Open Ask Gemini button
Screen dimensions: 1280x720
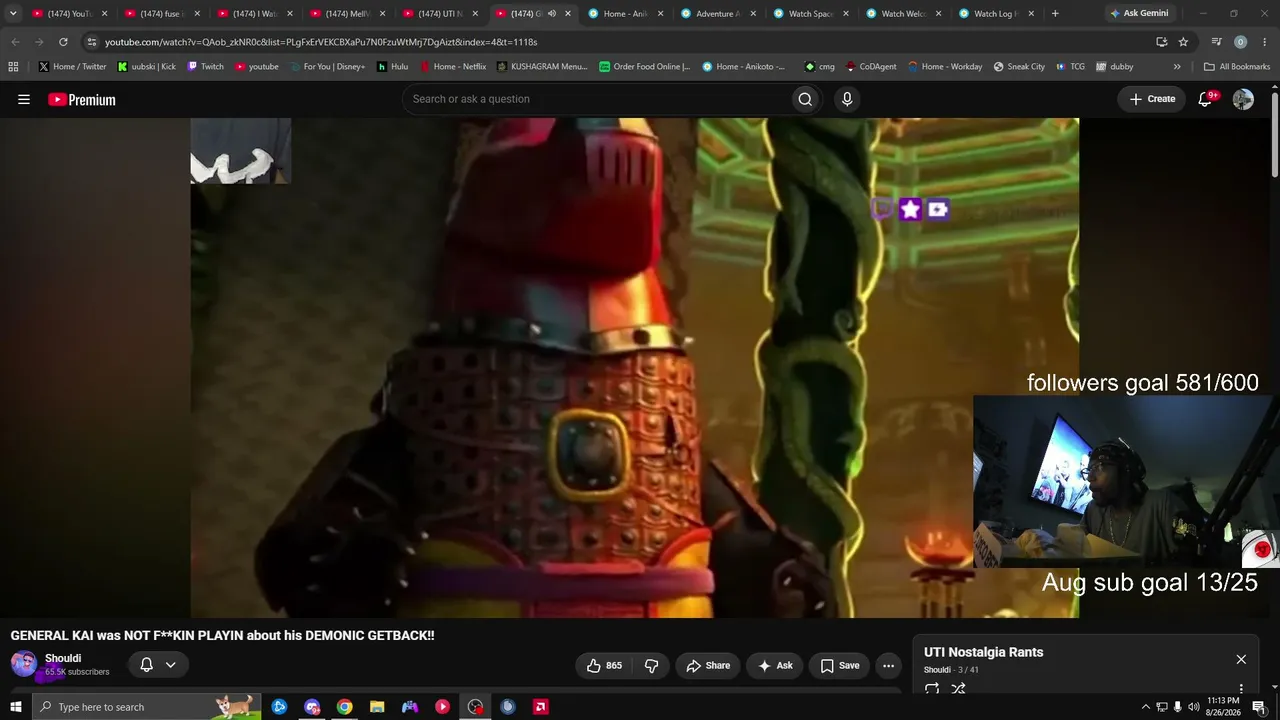(x=1139, y=14)
